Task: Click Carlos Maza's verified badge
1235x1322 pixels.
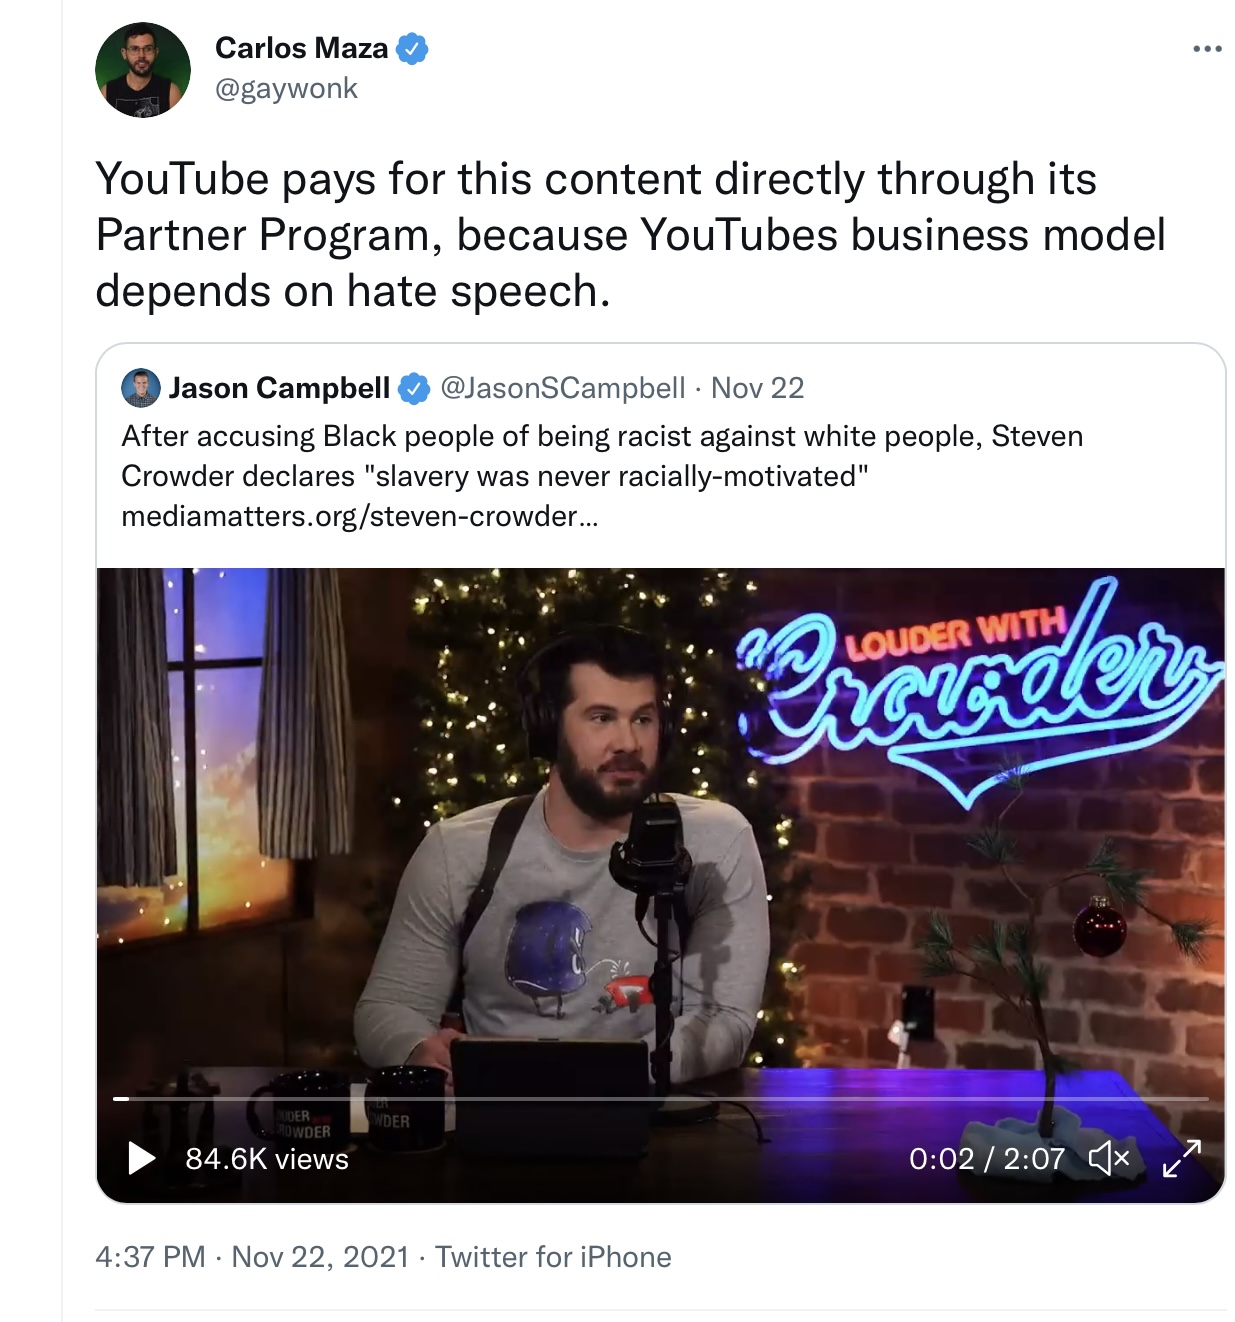Action: (412, 48)
